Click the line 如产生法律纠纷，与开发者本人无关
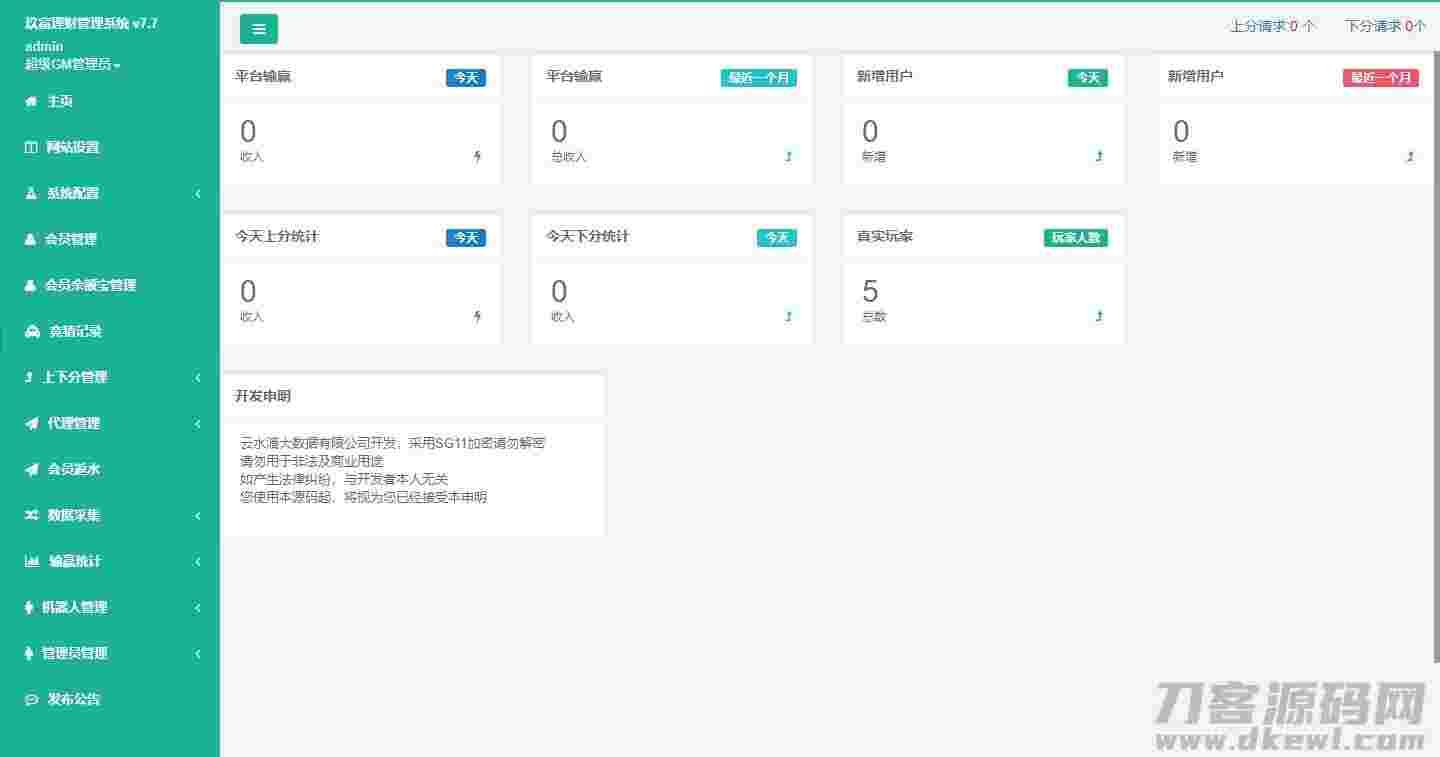1440x757 pixels. 344,479
